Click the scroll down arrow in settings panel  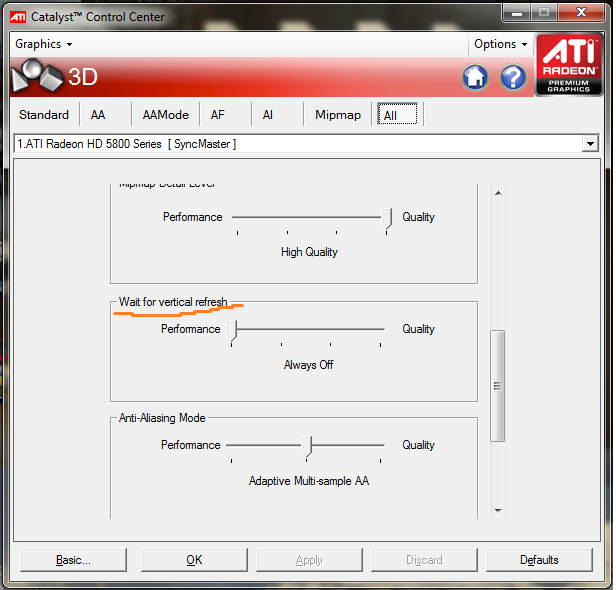pyautogui.click(x=497, y=510)
